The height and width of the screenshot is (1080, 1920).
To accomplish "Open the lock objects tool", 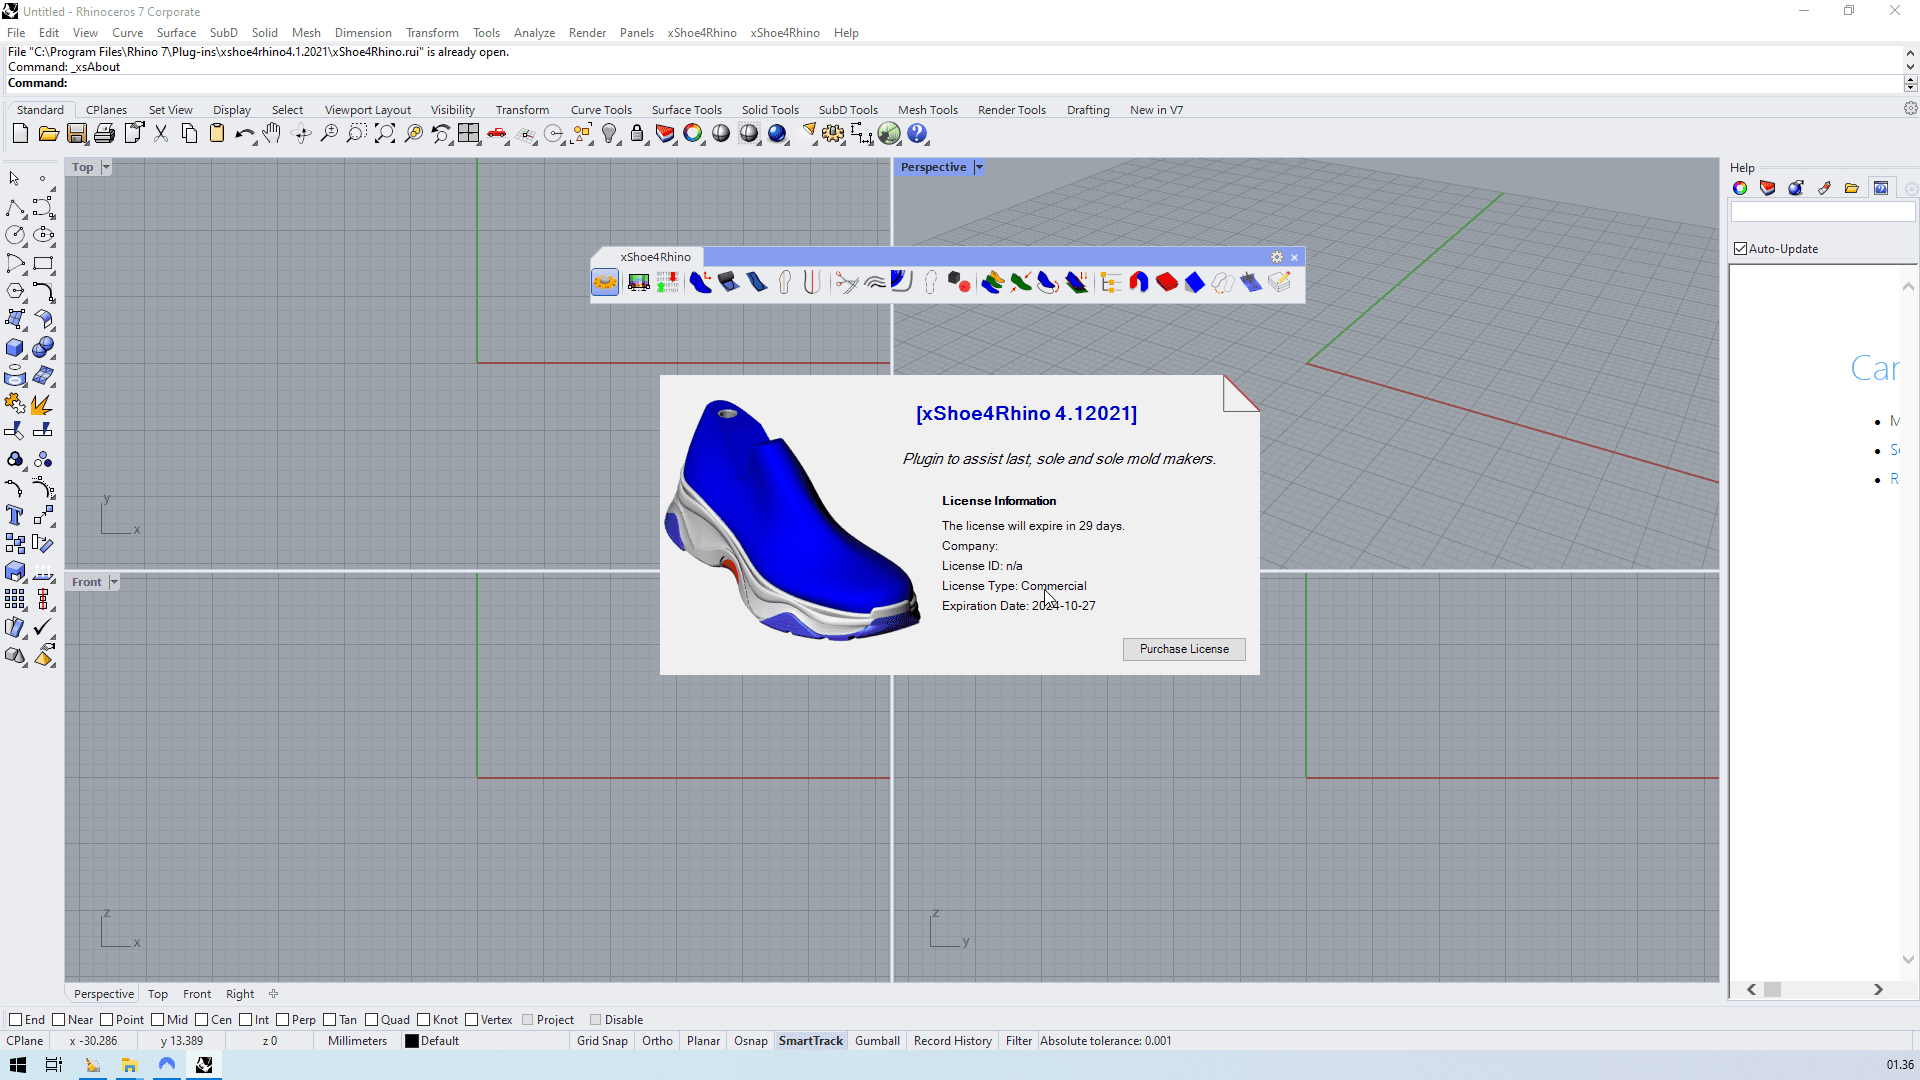I will [x=637, y=134].
